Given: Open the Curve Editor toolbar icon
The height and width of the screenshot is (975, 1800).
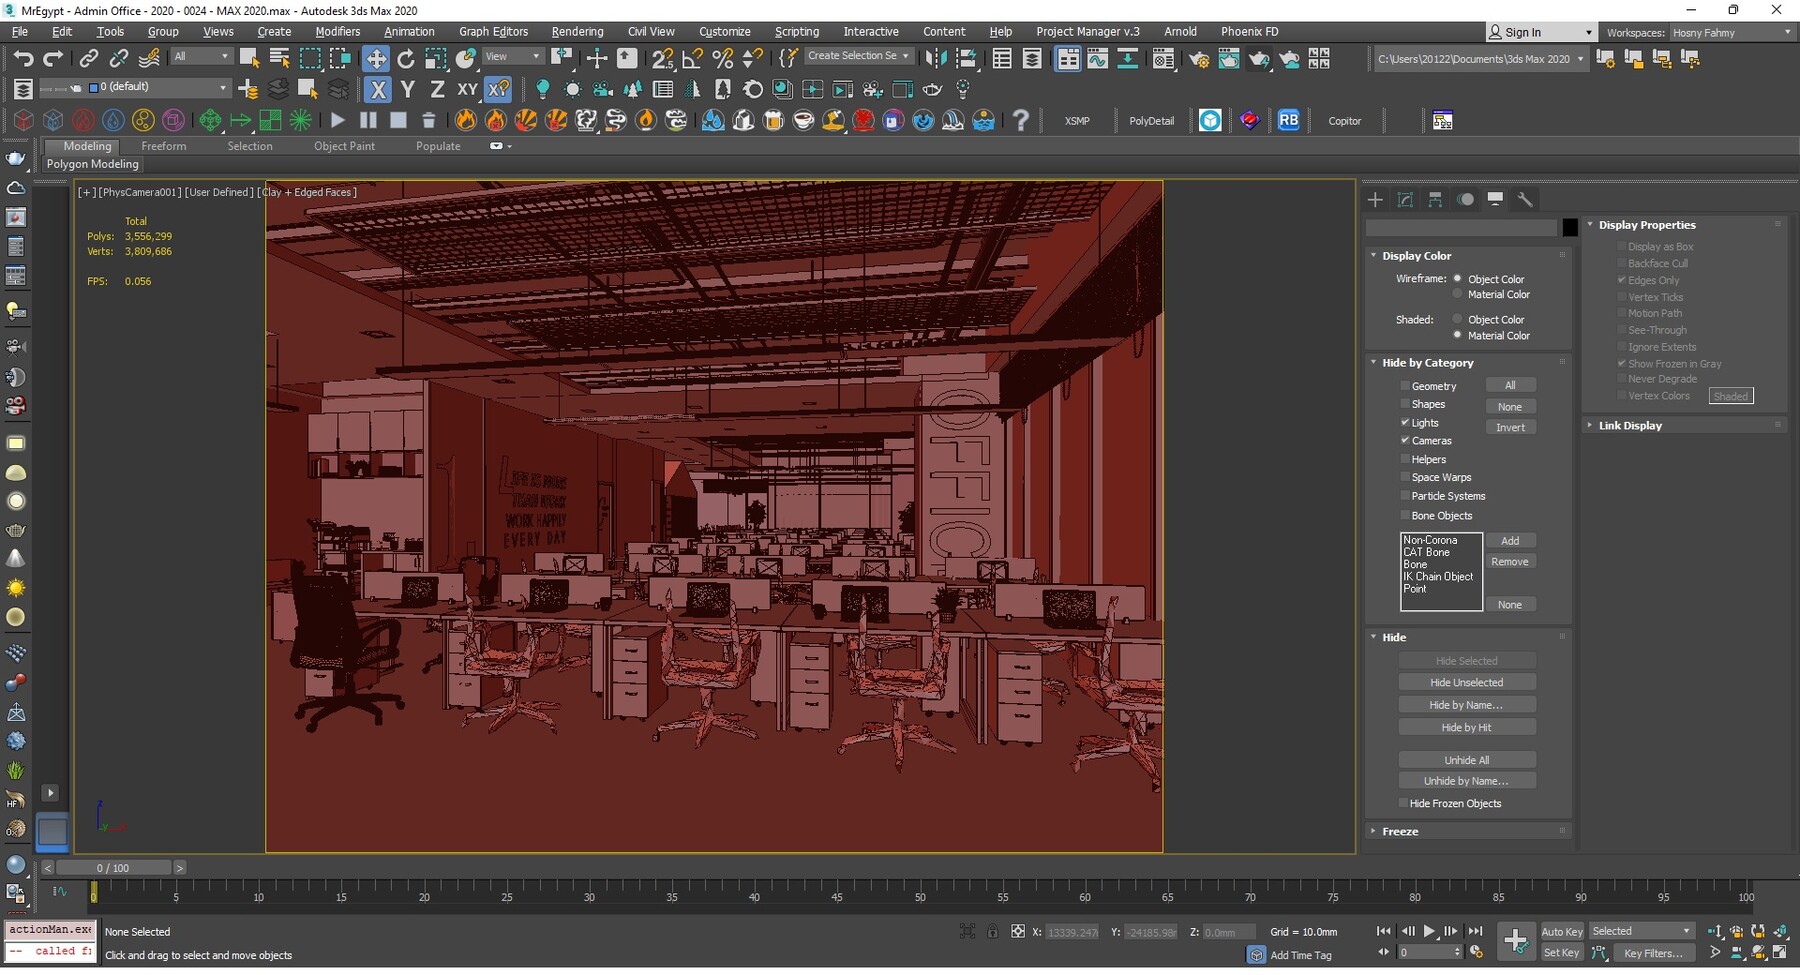Looking at the screenshot, I should coord(1098,58).
